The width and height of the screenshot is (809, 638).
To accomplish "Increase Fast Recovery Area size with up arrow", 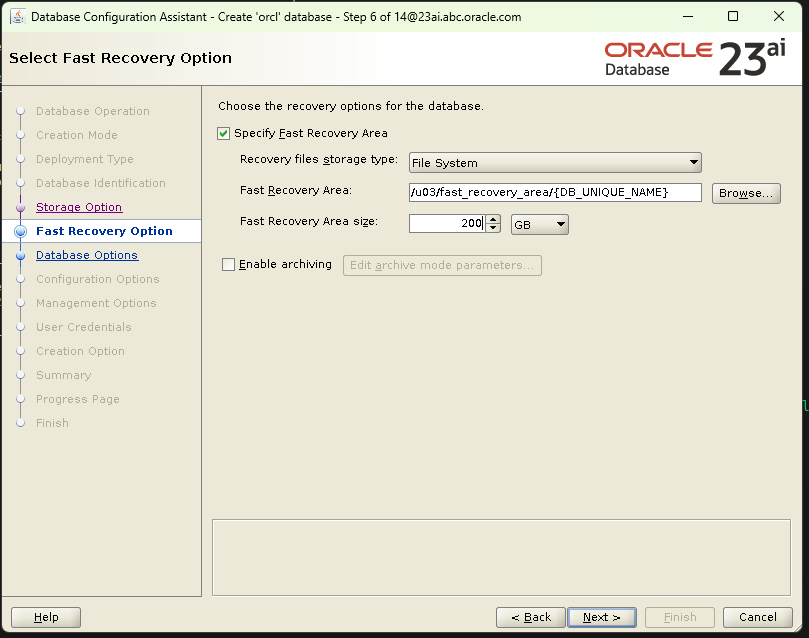I will (492, 220).
